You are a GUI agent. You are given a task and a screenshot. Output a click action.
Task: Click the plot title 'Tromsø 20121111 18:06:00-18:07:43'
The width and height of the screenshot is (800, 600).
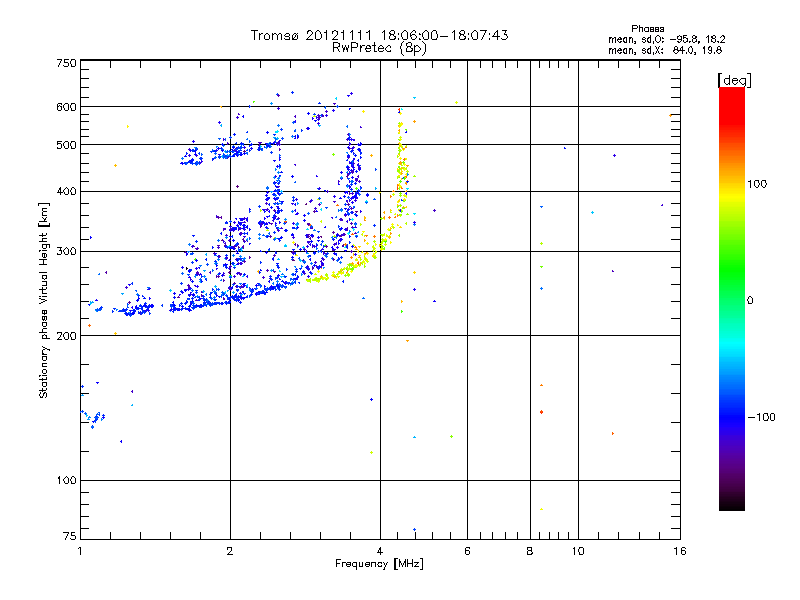tap(379, 35)
